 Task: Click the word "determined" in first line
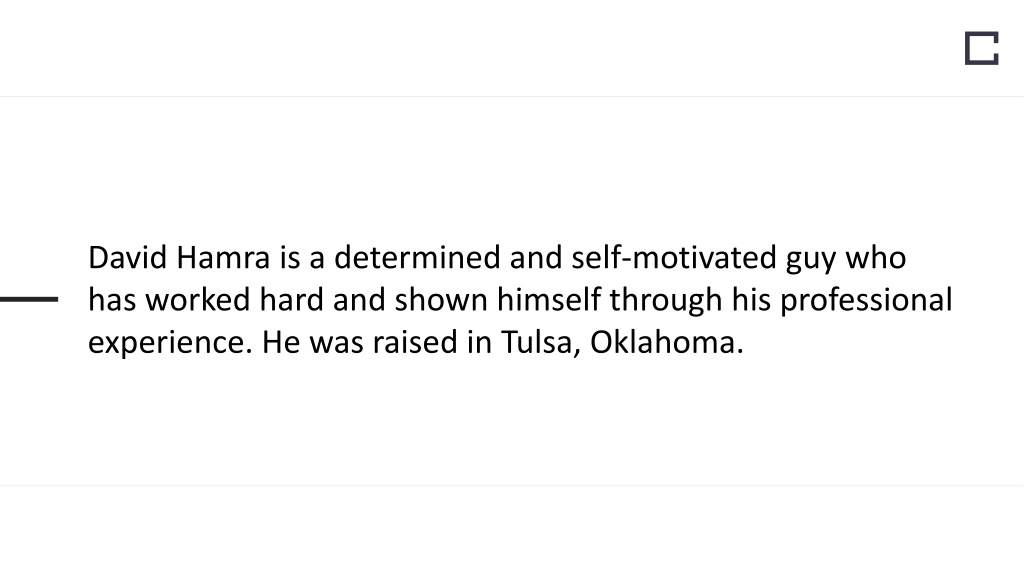click(x=417, y=257)
